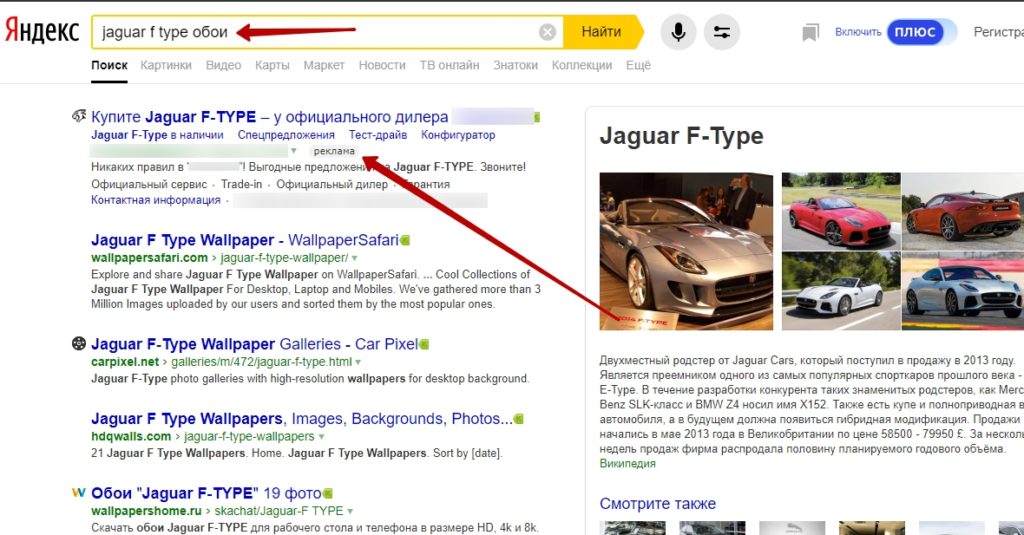Expand wallpapersafari.com URL dropdown arrow
Viewport: 1024px width, 535px height.
tap(355, 258)
